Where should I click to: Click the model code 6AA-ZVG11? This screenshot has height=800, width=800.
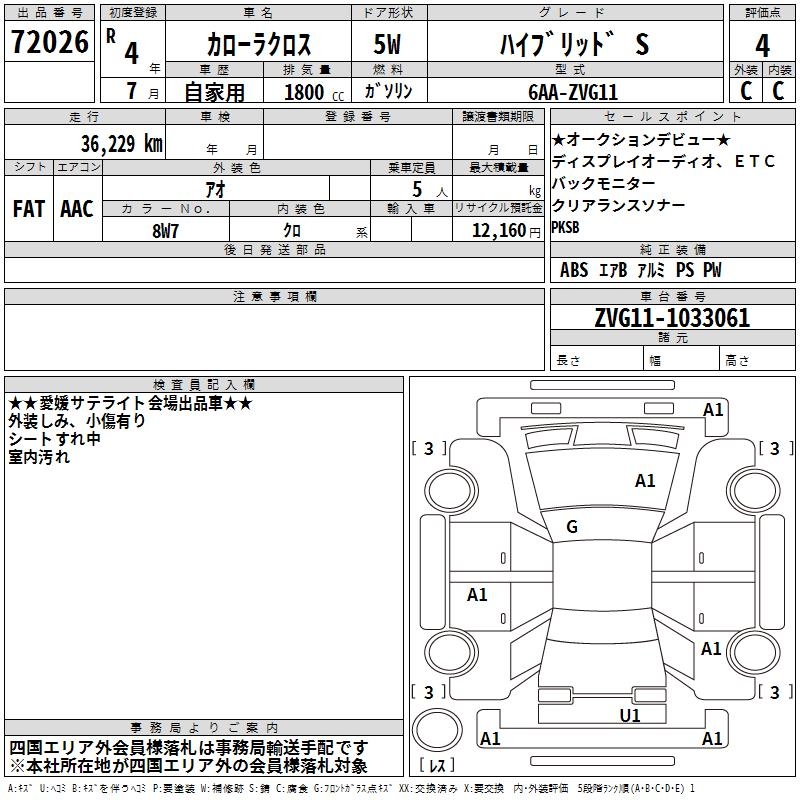tap(573, 92)
